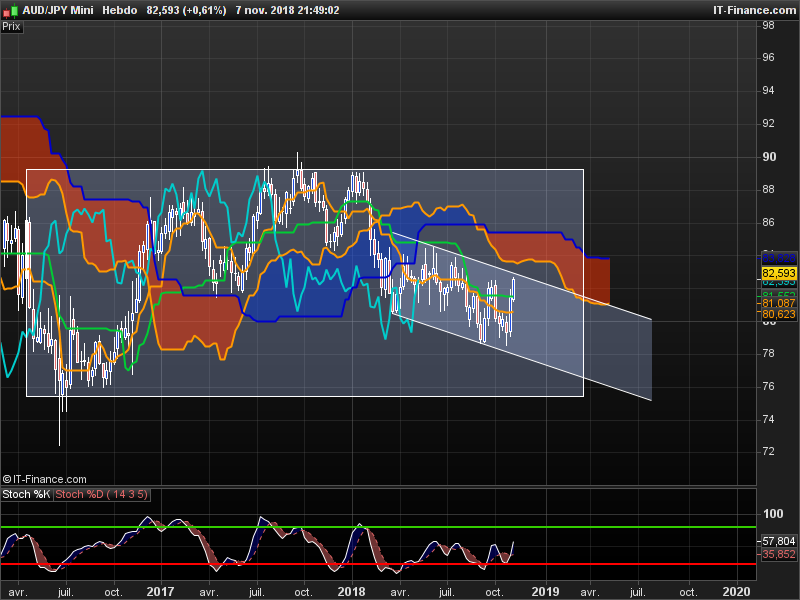Select the 2019 year marker on time axis
This screenshot has height=600, width=800.
click(545, 592)
